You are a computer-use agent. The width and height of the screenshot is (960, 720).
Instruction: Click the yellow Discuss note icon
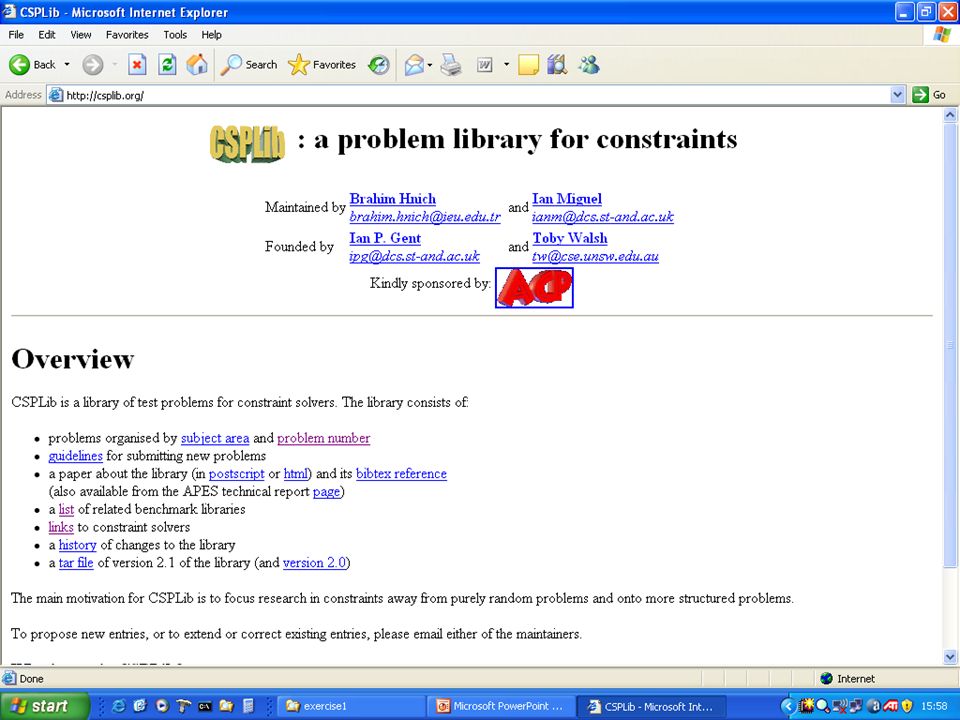528,64
